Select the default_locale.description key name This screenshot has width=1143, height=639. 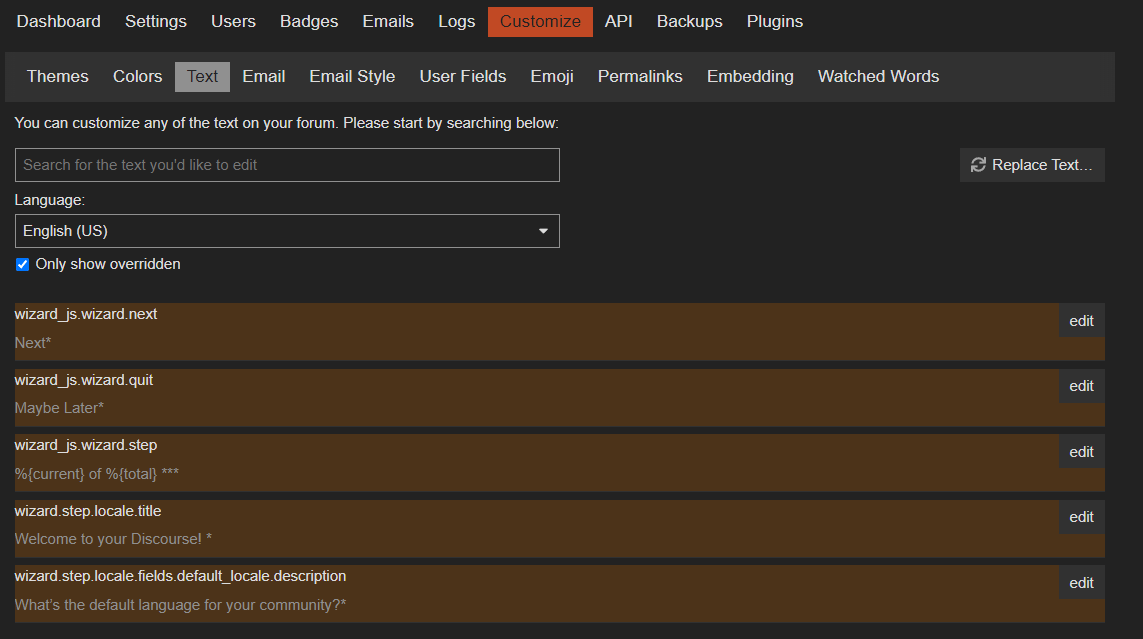pyautogui.click(x=180, y=576)
